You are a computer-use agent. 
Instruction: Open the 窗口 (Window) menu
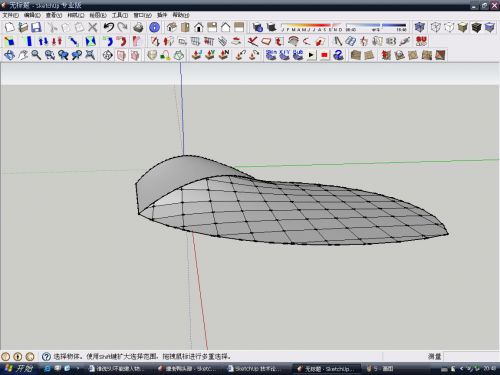click(x=142, y=15)
